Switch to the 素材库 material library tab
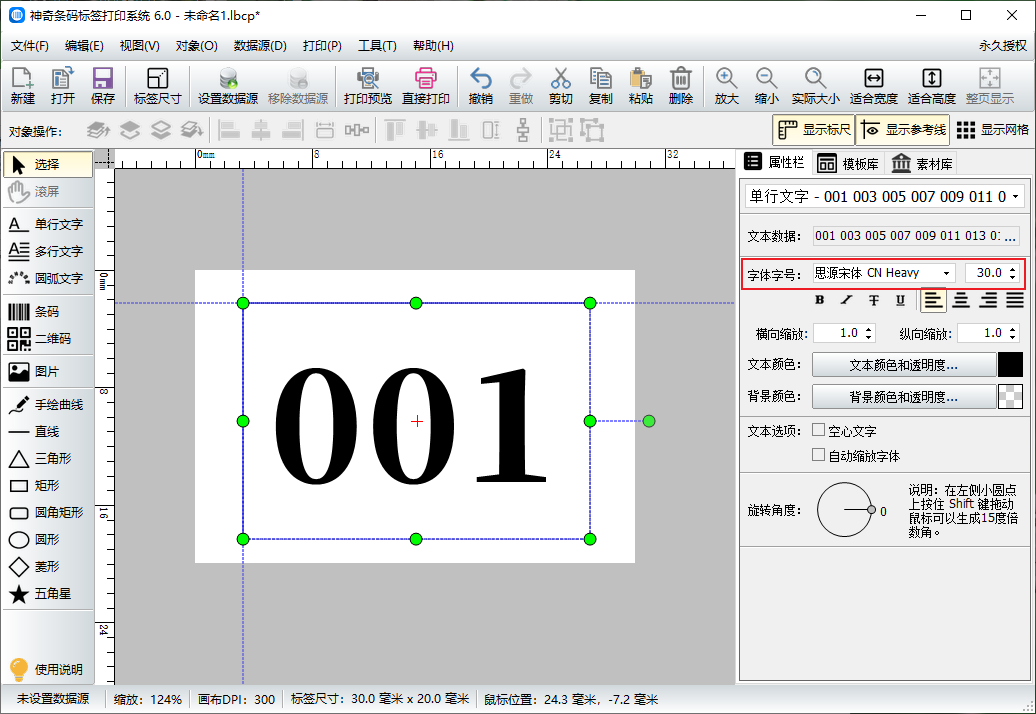Image resolution: width=1036 pixels, height=714 pixels. tap(922, 164)
